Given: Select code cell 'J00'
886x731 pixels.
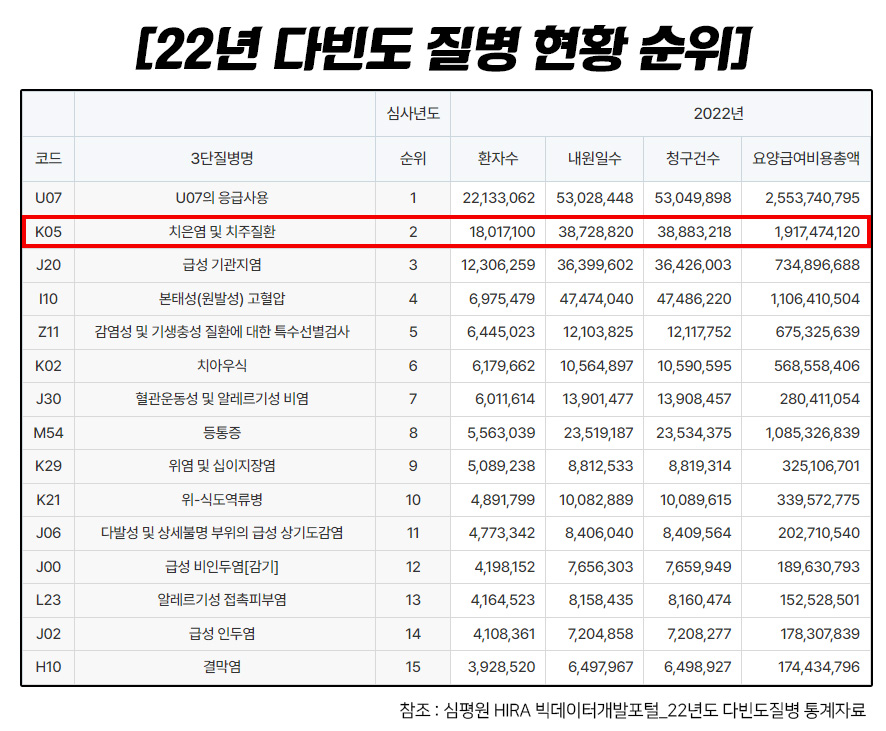Looking at the screenshot, I should (48, 567).
